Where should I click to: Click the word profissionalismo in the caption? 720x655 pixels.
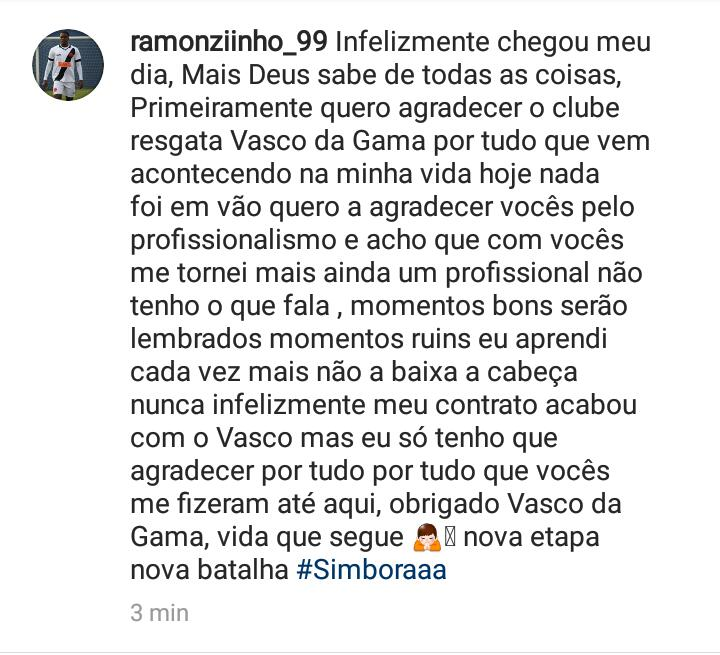233,241
